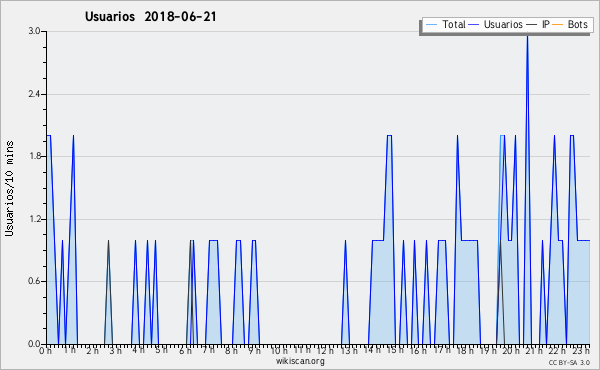This screenshot has width=600, height=370.
Task: Click the '13 h' x-axis label
Action: click(x=349, y=350)
